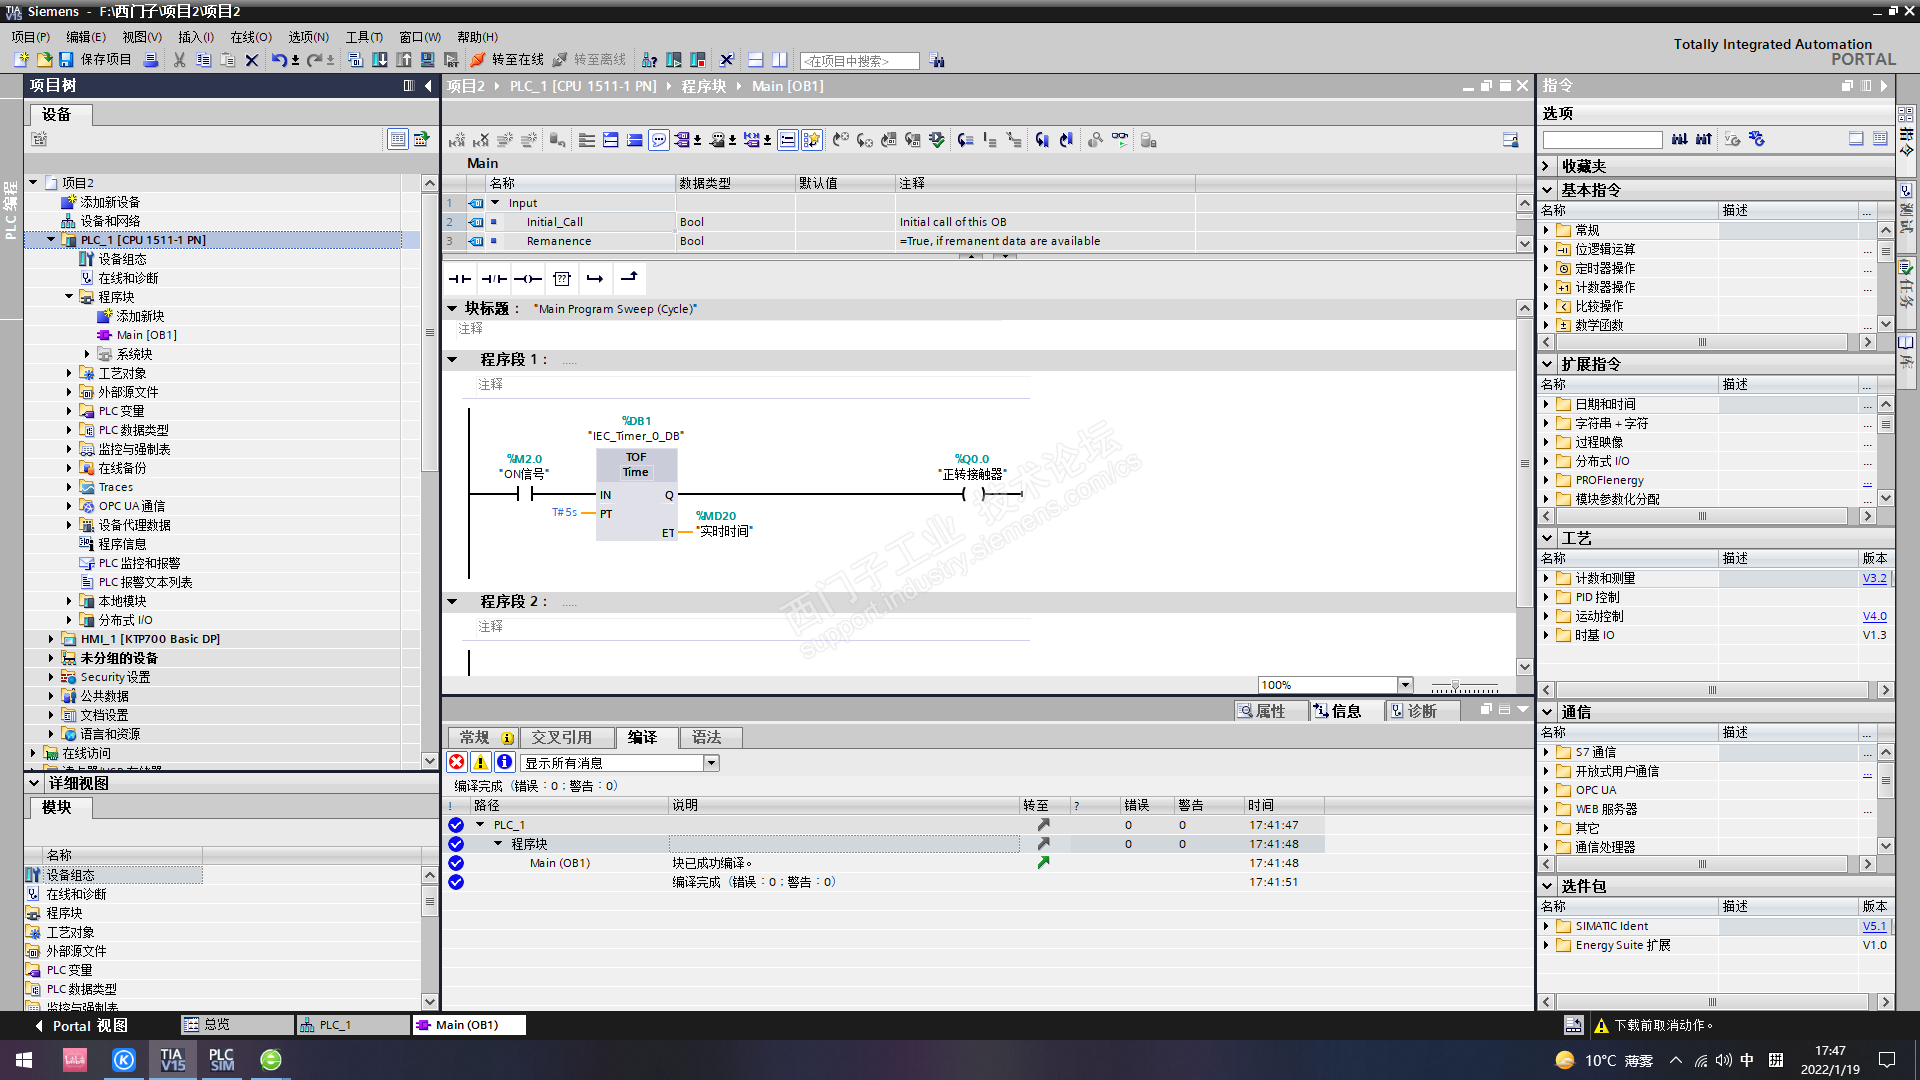
Task: Click the V3.2 version link
Action: [x=1874, y=578]
